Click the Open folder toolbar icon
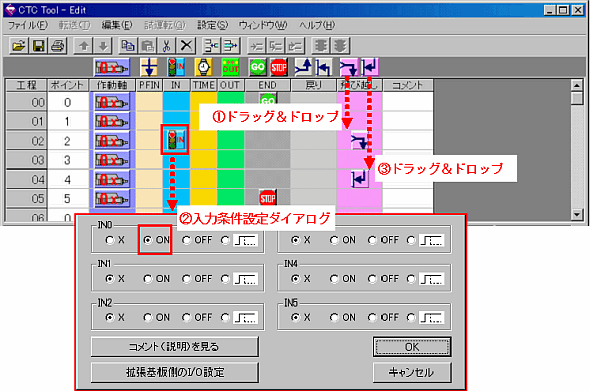The height and width of the screenshot is (391, 590). tap(18, 46)
